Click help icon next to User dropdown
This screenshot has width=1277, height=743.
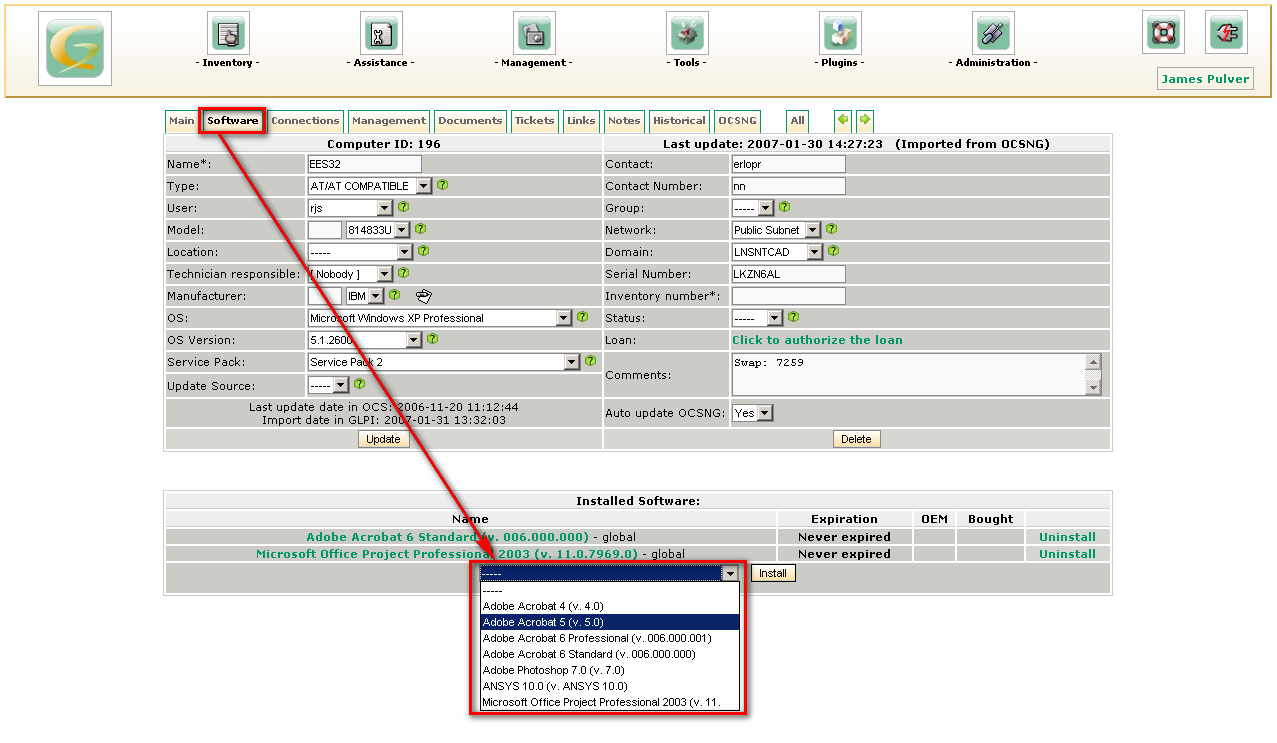[x=403, y=207]
